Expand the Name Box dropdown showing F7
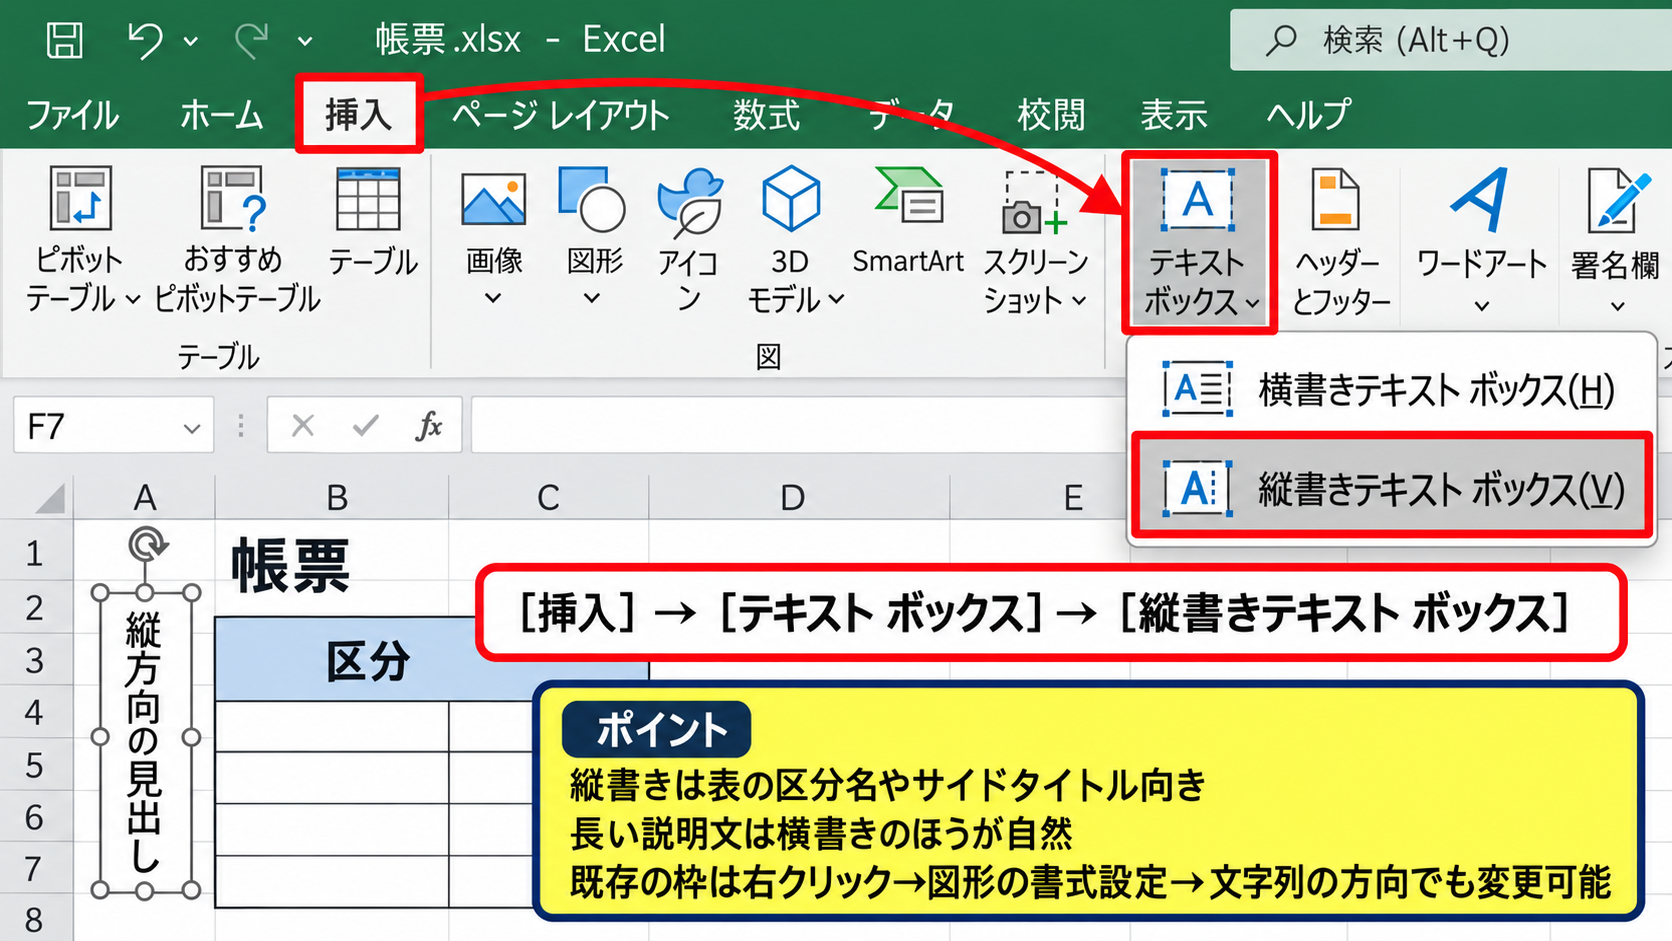Image resolution: width=1672 pixels, height=941 pixels. coord(191,428)
